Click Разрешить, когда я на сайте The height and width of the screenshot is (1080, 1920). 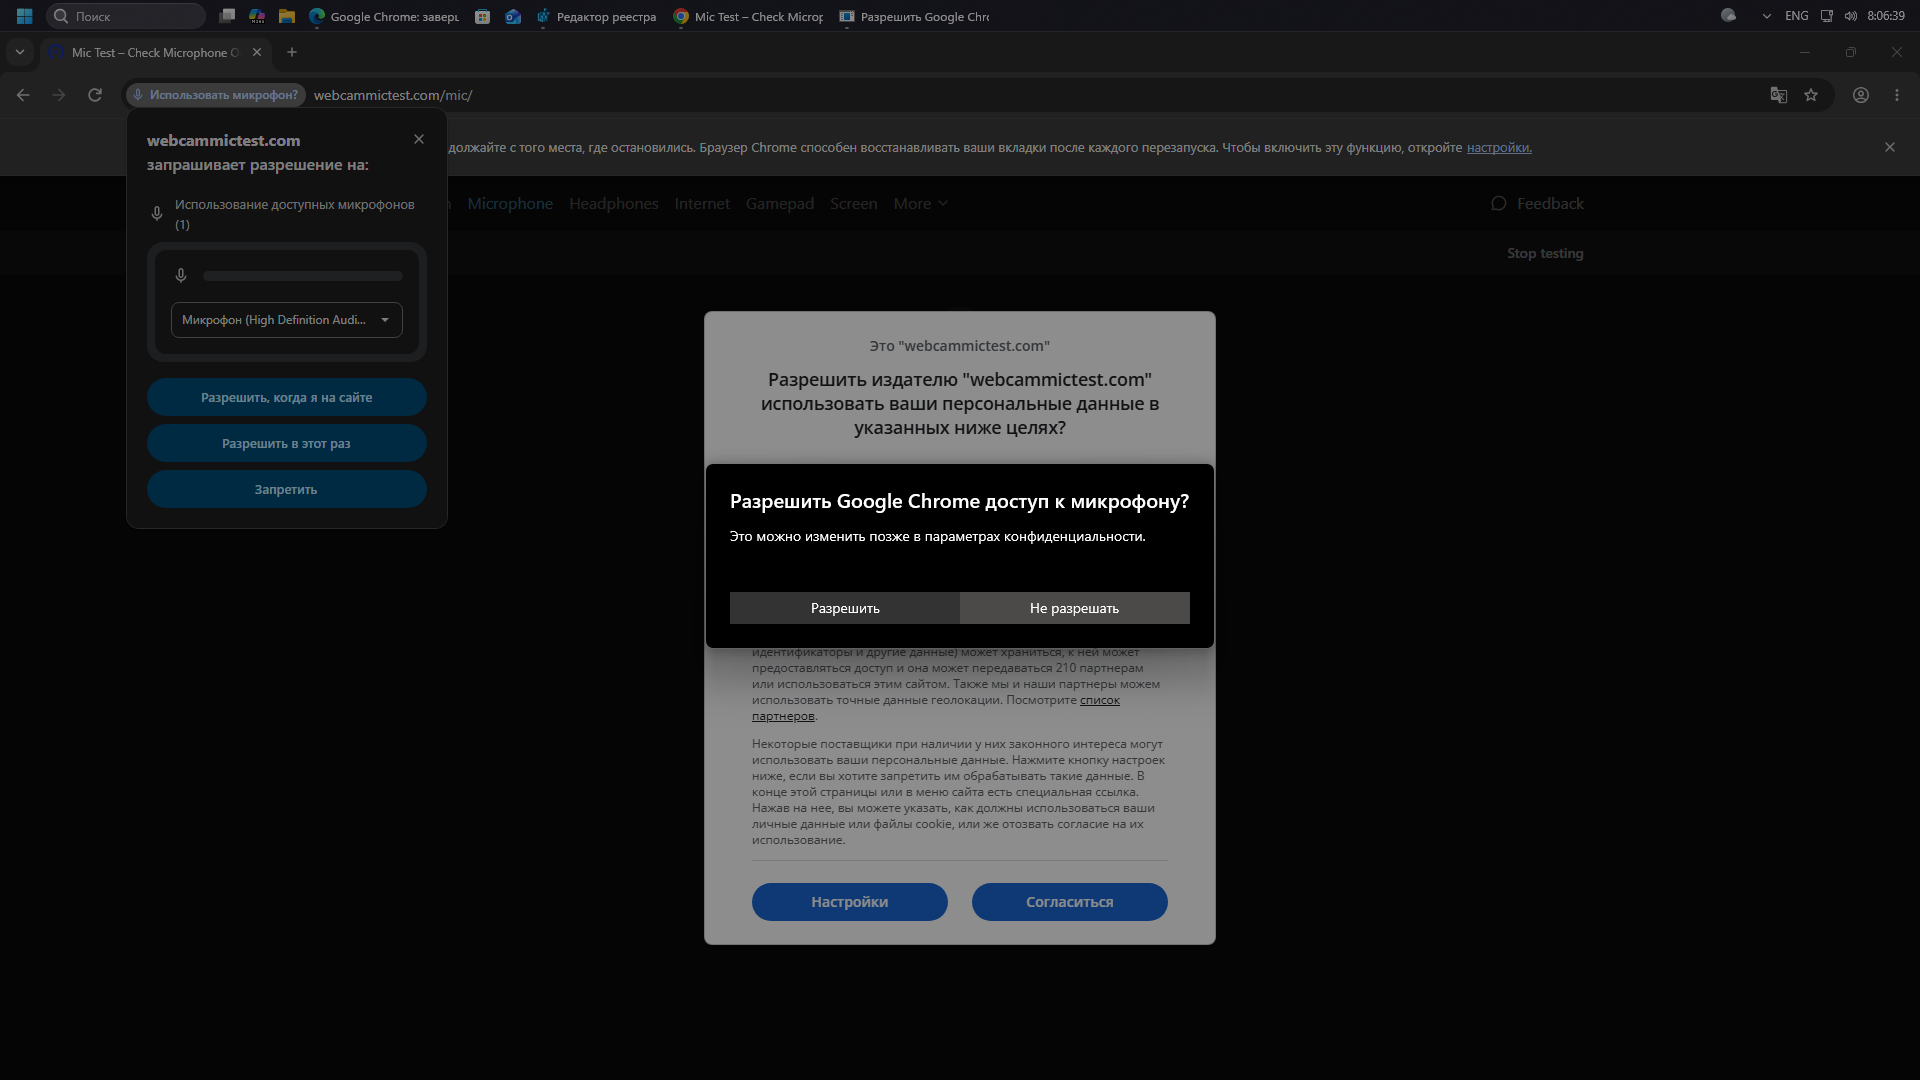[287, 397]
